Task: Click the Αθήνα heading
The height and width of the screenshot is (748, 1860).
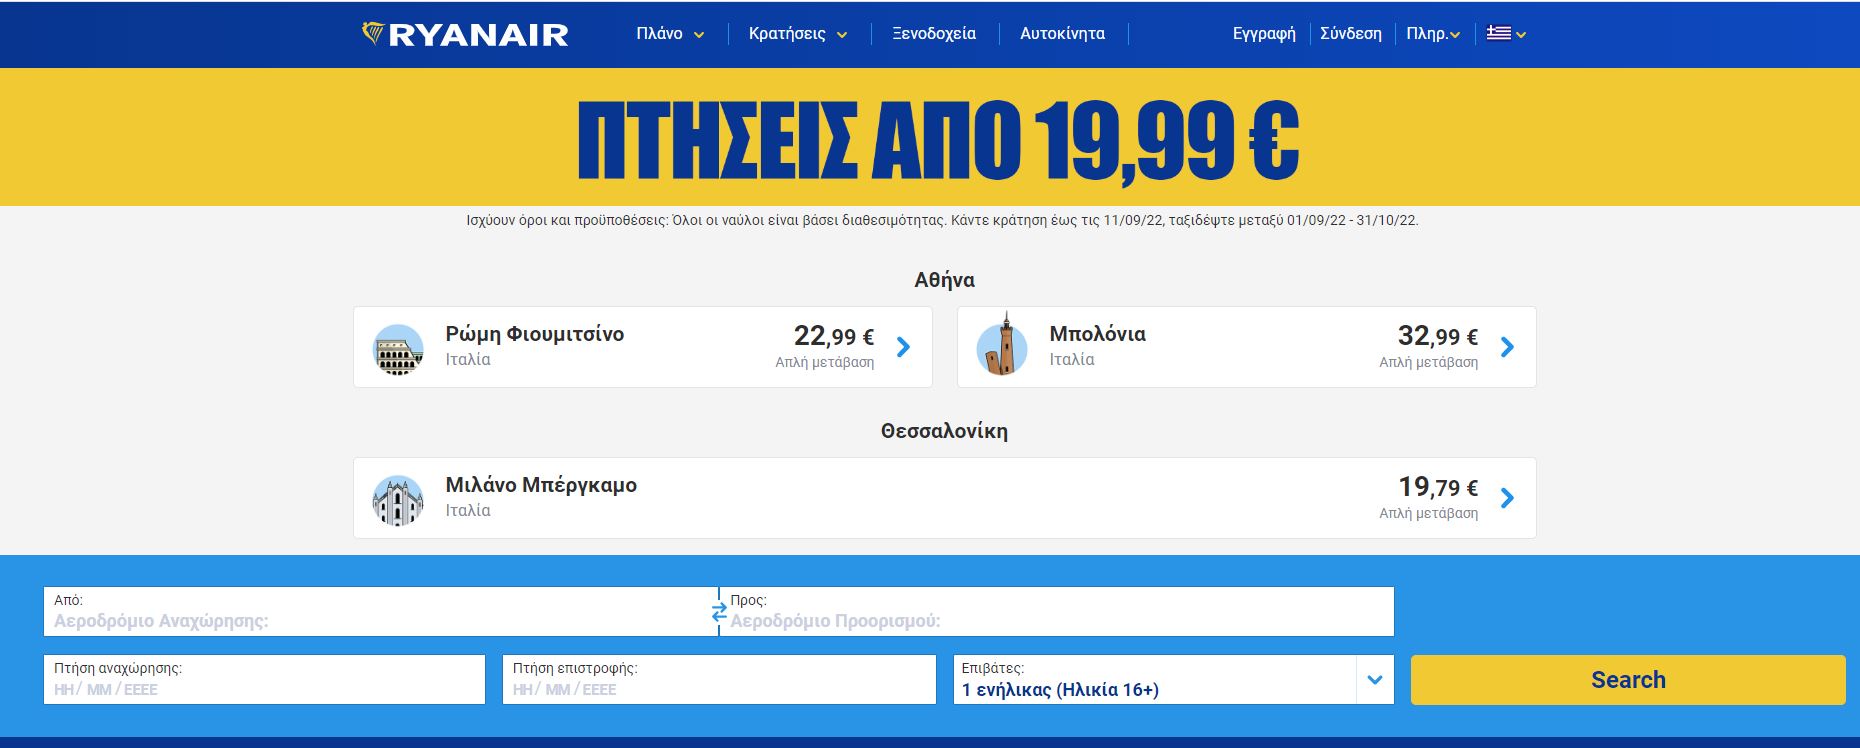Action: tap(944, 280)
